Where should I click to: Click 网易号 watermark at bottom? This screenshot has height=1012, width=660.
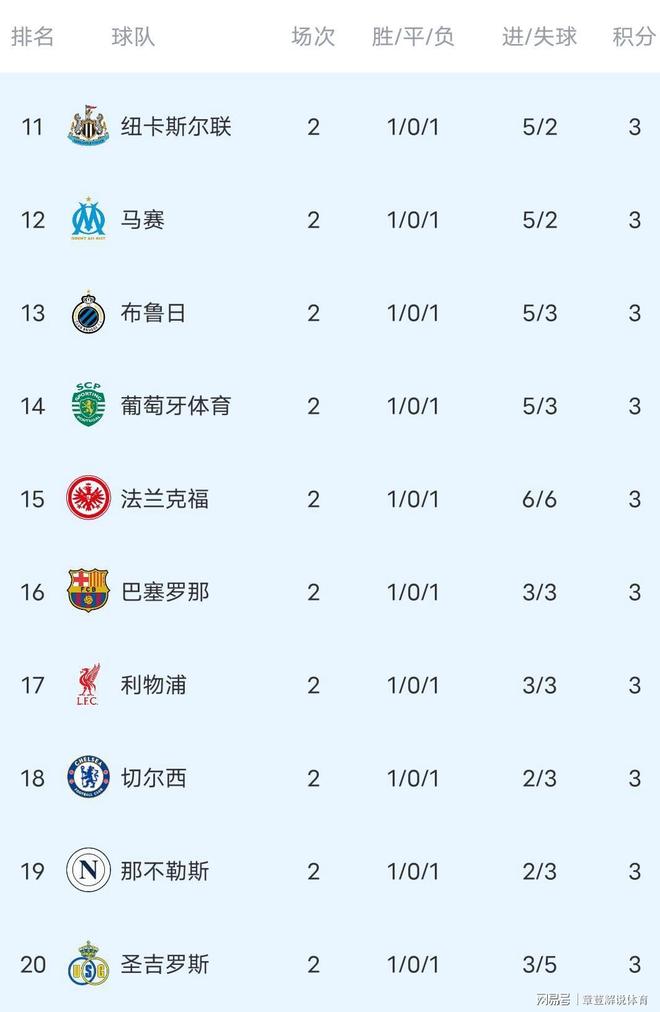(x=552, y=998)
